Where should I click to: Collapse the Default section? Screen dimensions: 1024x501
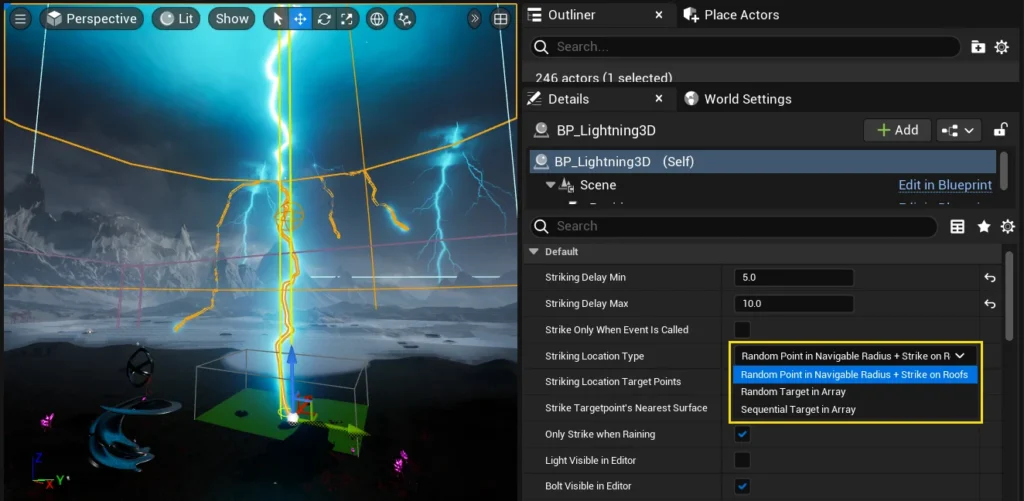(x=534, y=252)
